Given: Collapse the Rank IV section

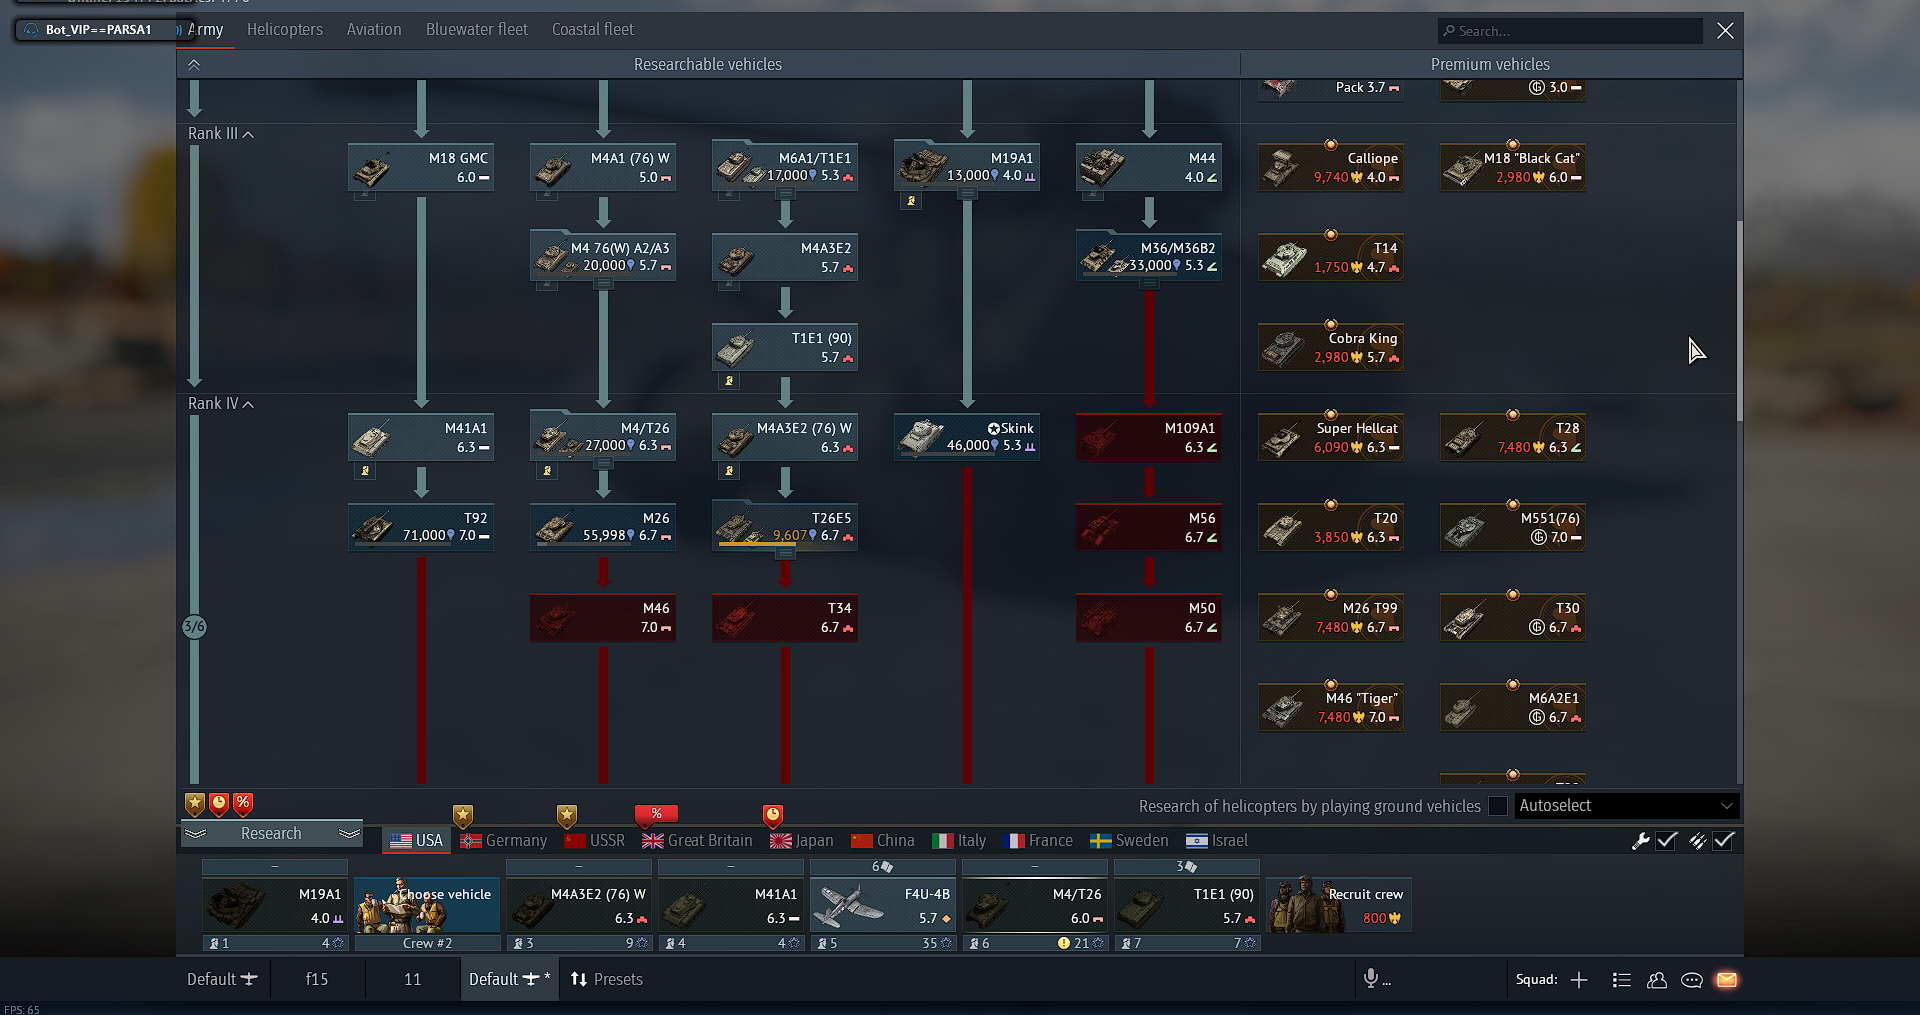Looking at the screenshot, I should pyautogui.click(x=248, y=403).
